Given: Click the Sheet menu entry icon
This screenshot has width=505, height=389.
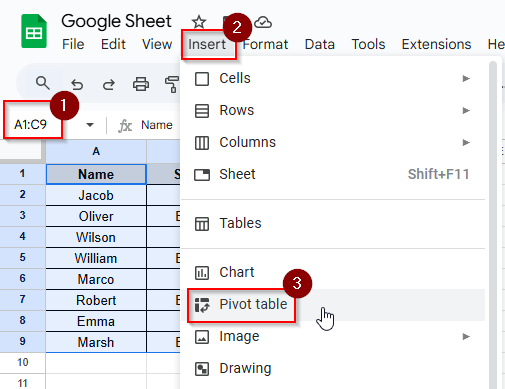Looking at the screenshot, I should point(202,175).
